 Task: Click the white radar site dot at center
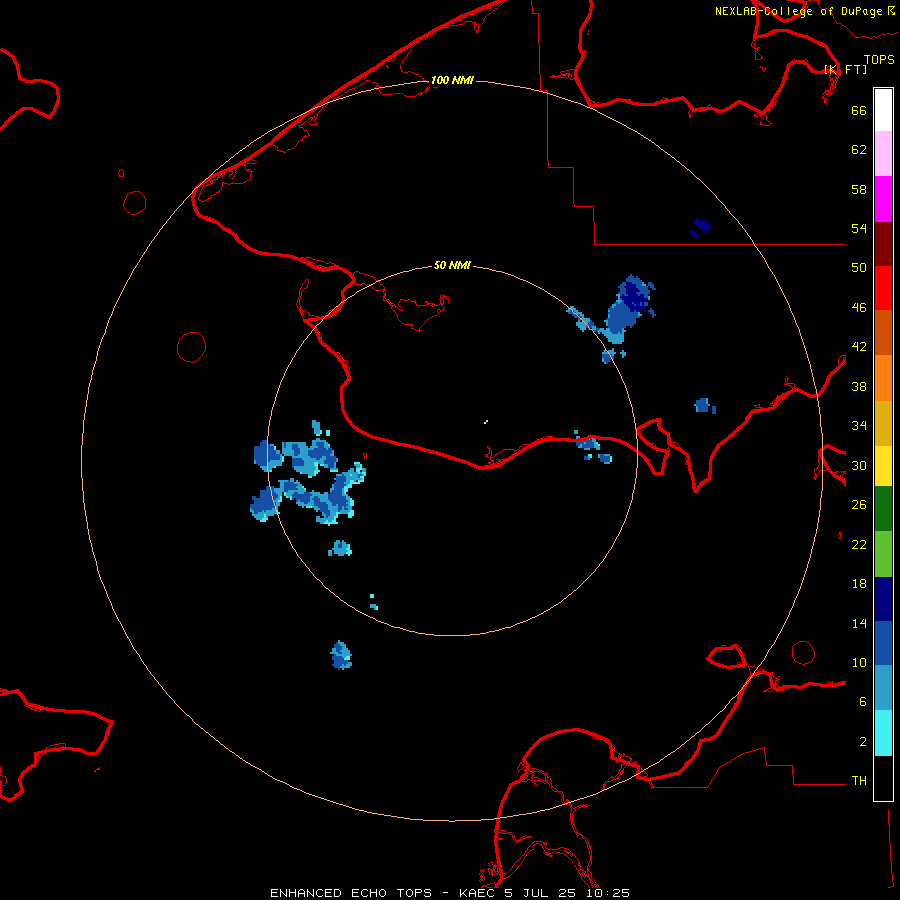(486, 422)
